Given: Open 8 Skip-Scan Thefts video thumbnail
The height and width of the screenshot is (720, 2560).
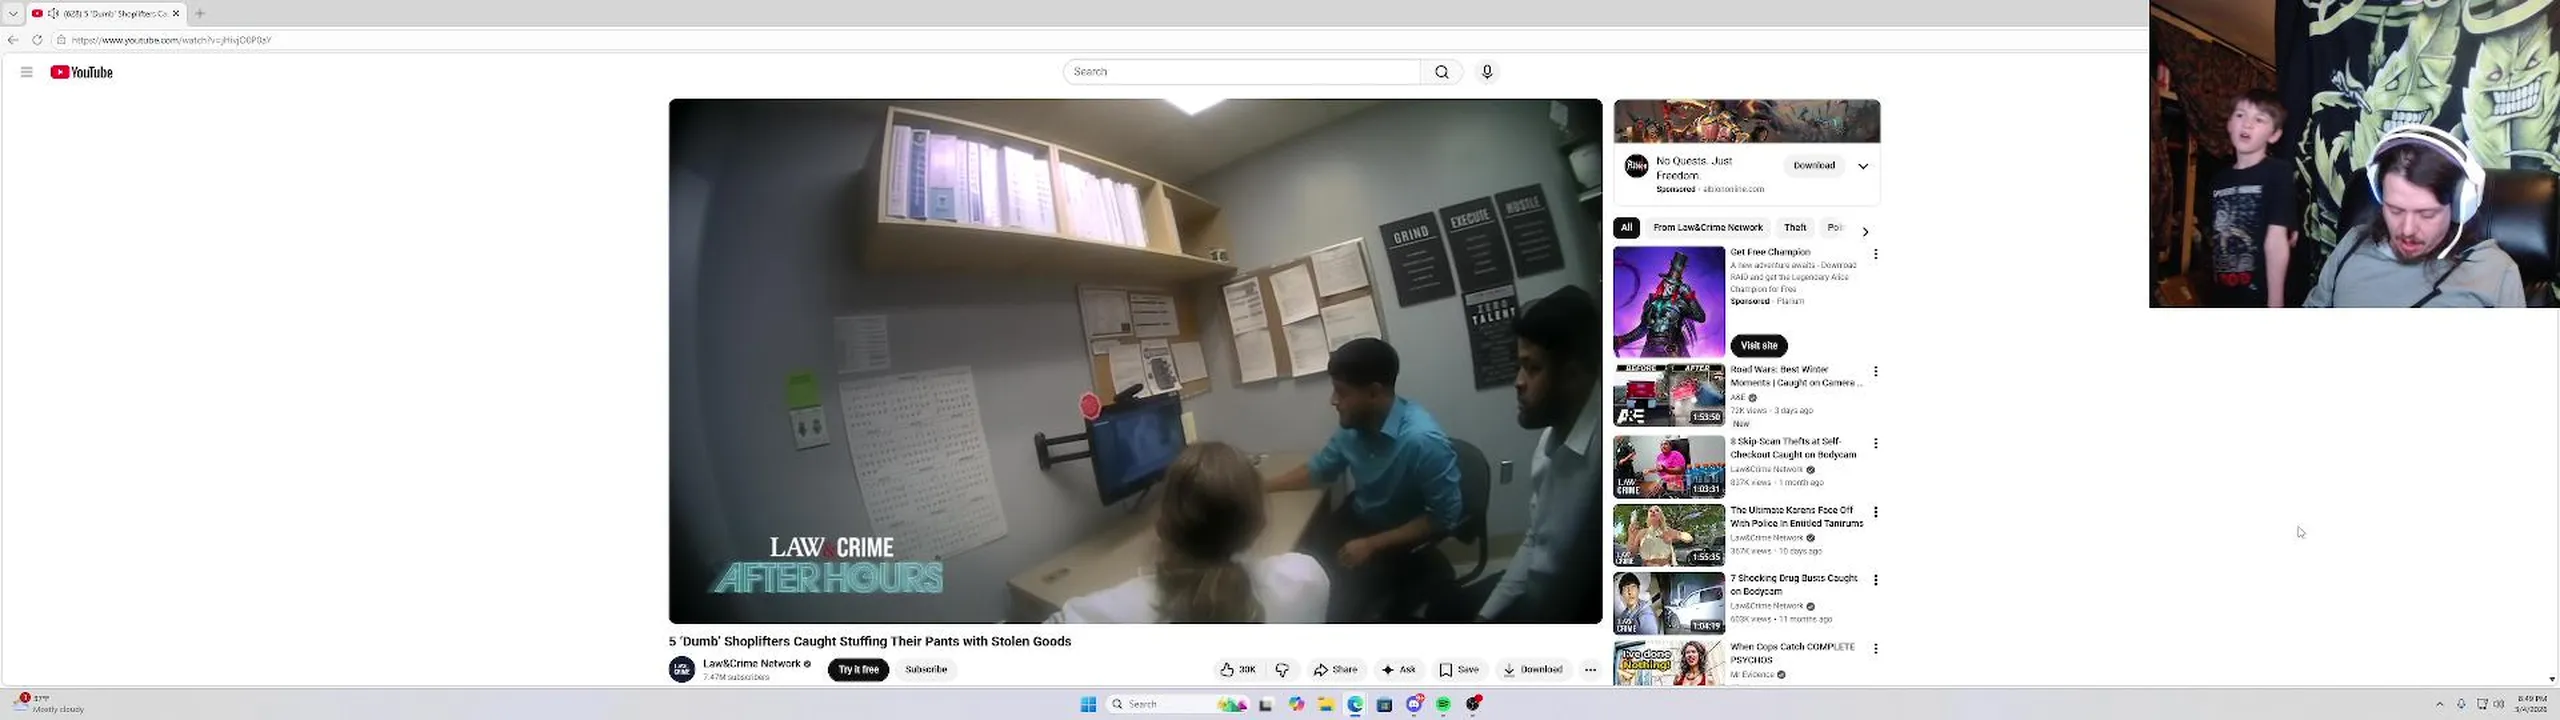Looking at the screenshot, I should point(1669,467).
